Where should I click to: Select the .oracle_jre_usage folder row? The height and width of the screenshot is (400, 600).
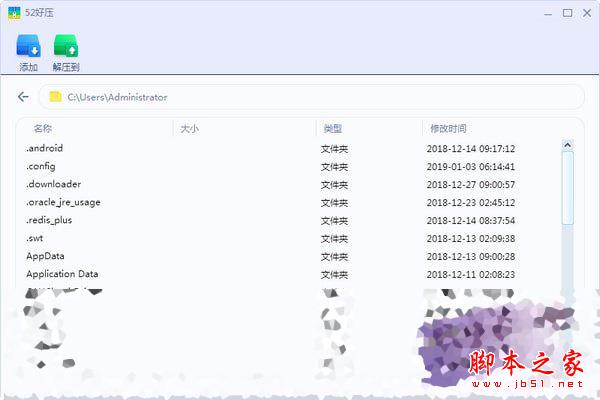[291, 202]
